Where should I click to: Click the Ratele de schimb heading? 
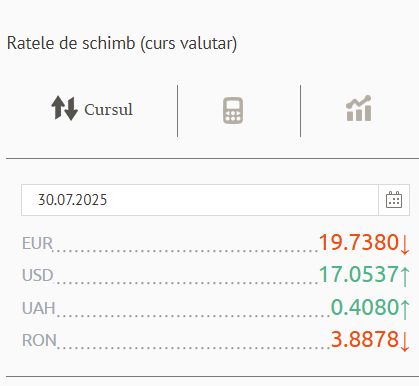coord(122,44)
